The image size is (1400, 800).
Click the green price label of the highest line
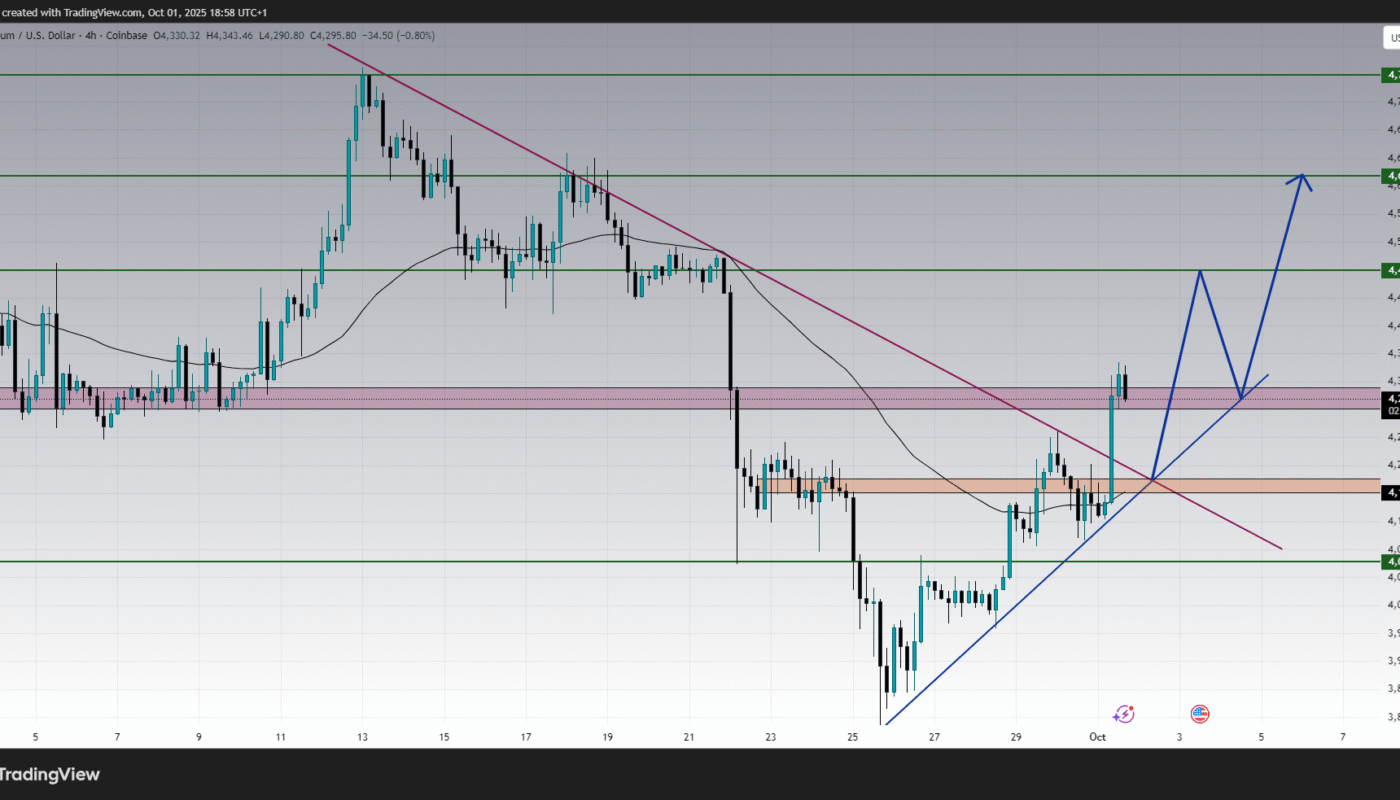coord(1391,75)
